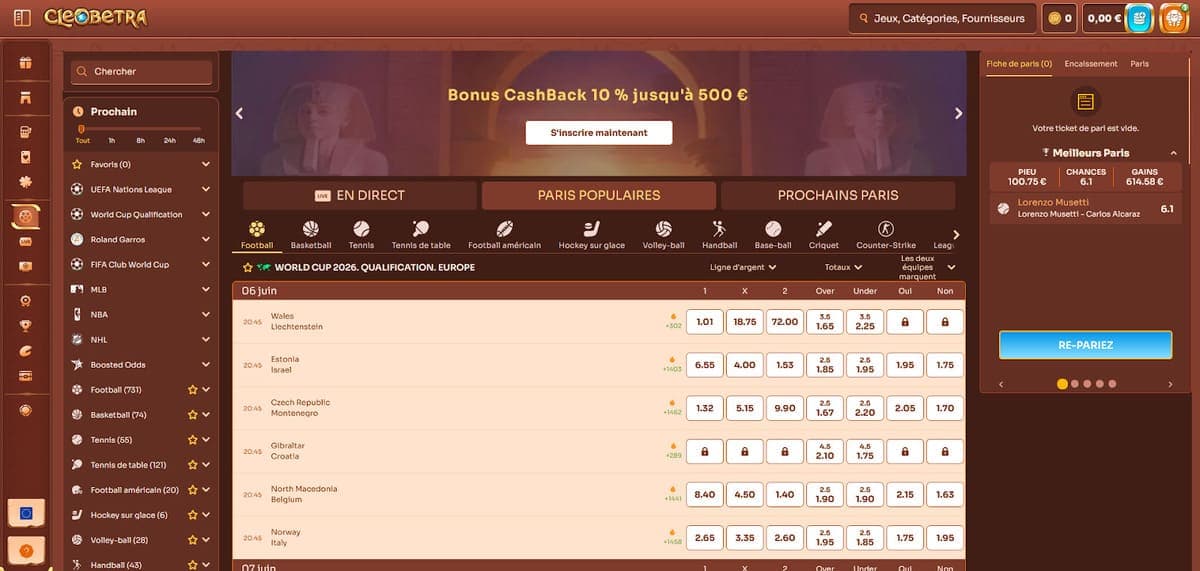Toggle favorite star for Tennis (55)
Screen dimensions: 1200x571
coord(192,440)
